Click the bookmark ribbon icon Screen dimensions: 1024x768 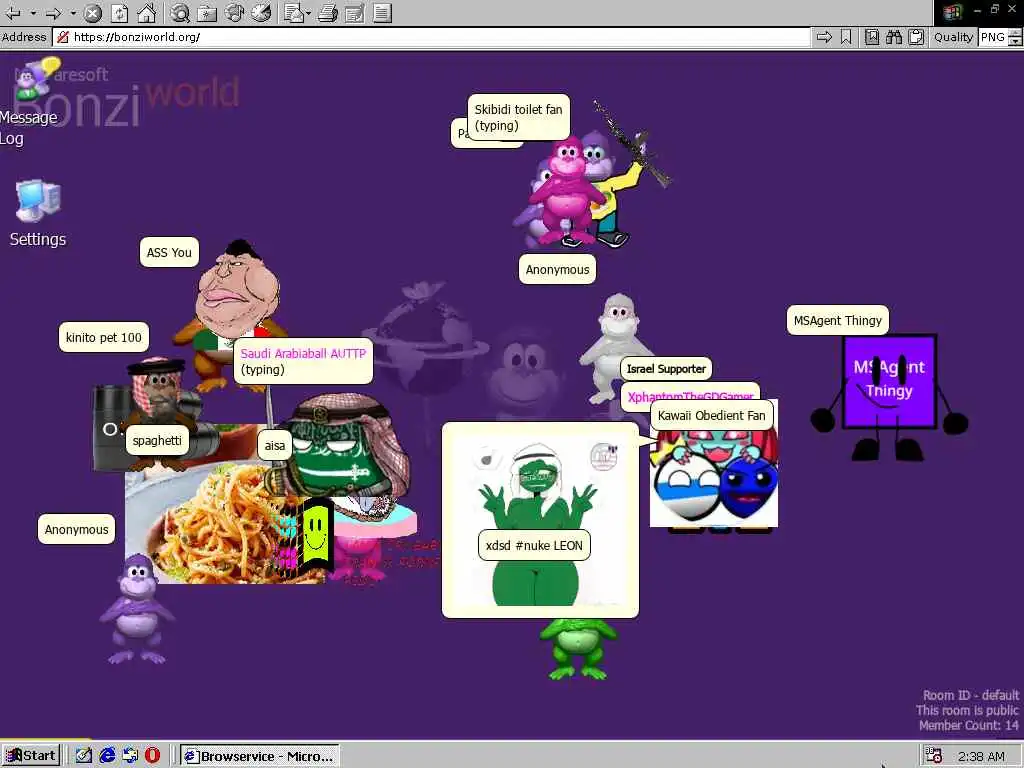coord(846,37)
